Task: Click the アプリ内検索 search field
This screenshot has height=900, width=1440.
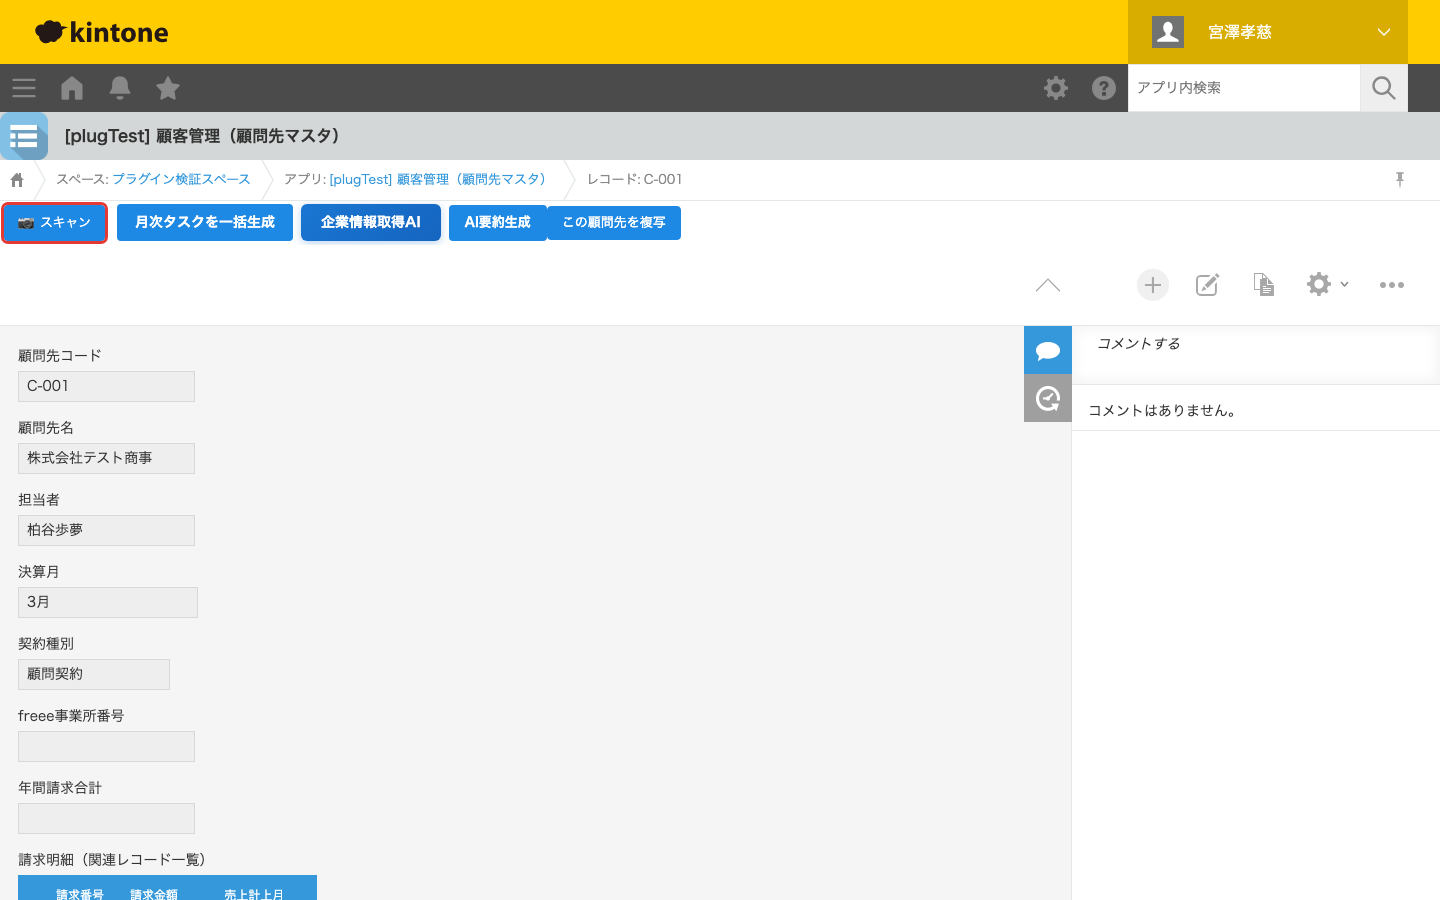Action: coord(1244,88)
